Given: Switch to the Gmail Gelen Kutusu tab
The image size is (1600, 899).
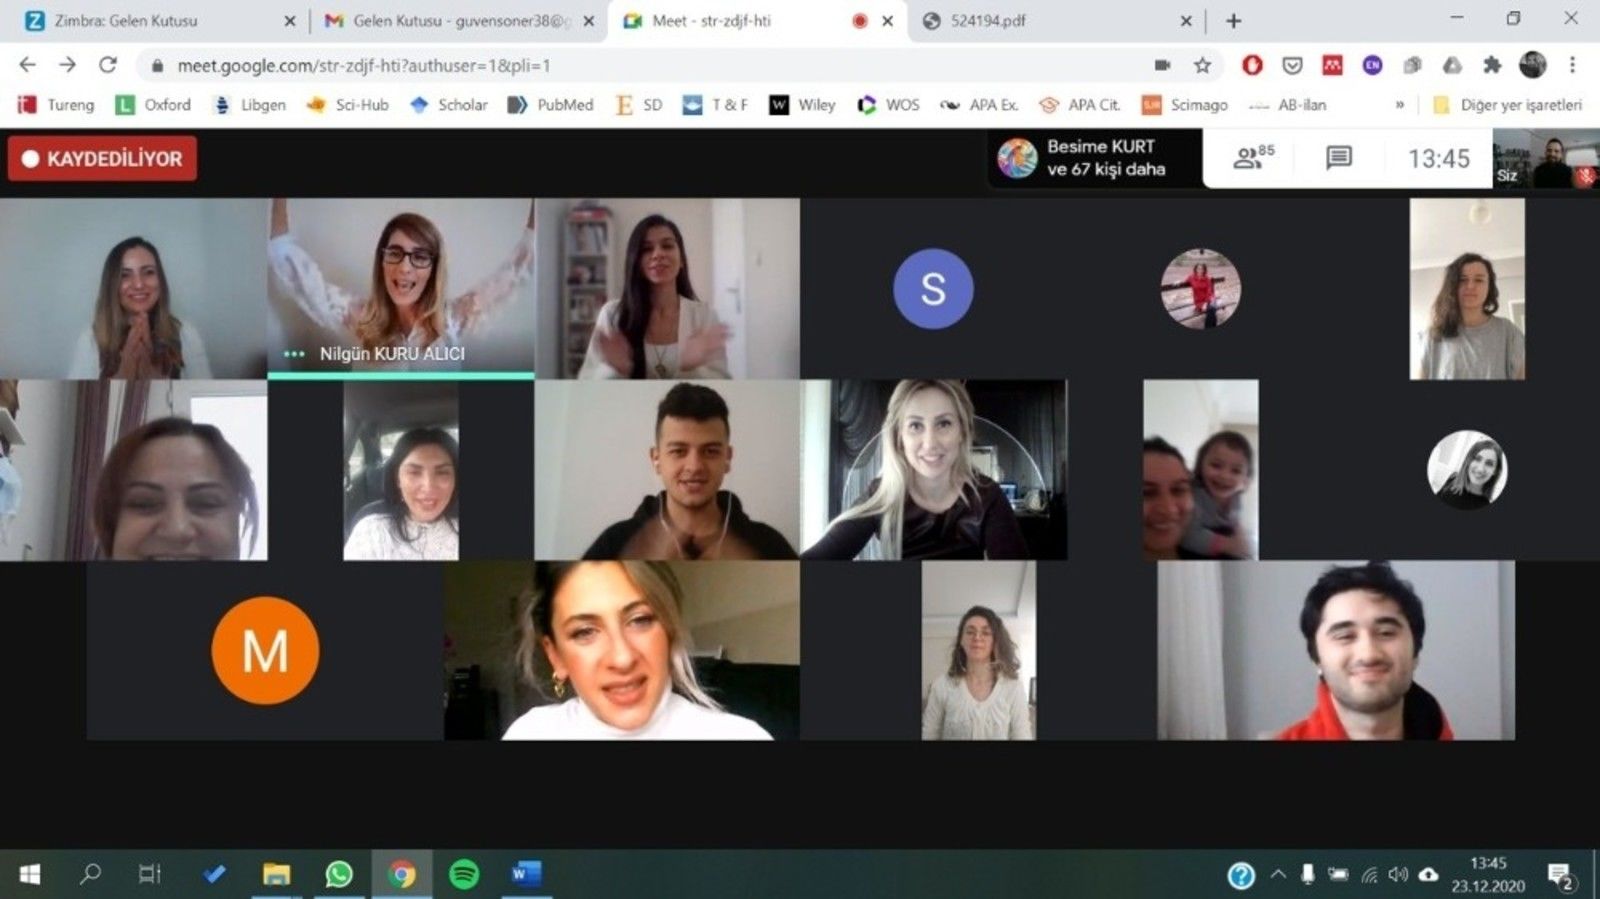Looking at the screenshot, I should (x=457, y=20).
